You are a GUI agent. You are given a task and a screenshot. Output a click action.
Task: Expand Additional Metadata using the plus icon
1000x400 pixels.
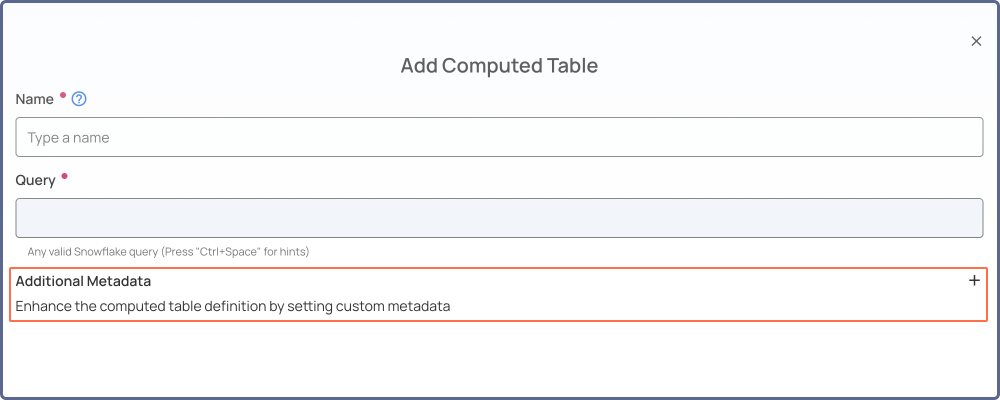click(974, 281)
